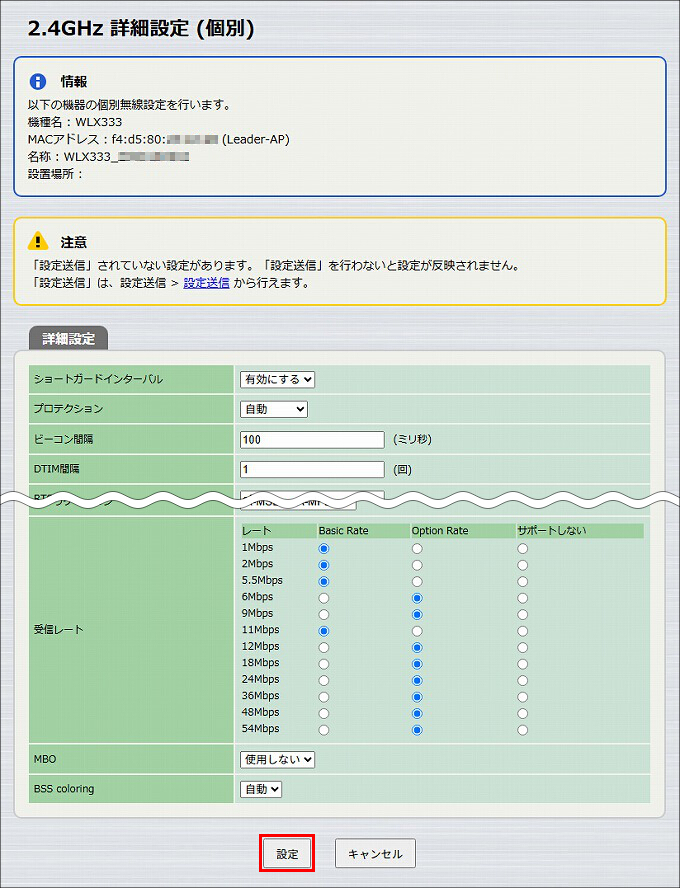680x888 pixels.
Task: Select Basic Rate for 6Mbps
Action: [324, 597]
